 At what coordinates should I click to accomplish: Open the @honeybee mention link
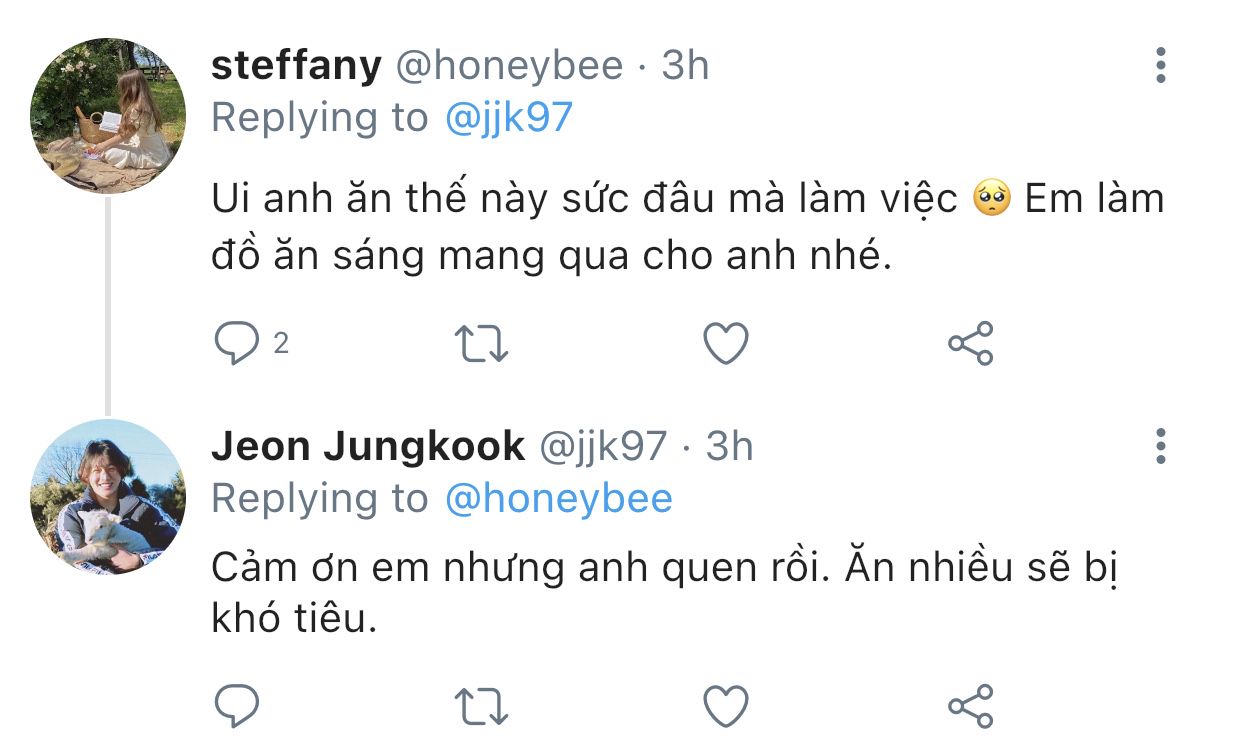coord(558,499)
